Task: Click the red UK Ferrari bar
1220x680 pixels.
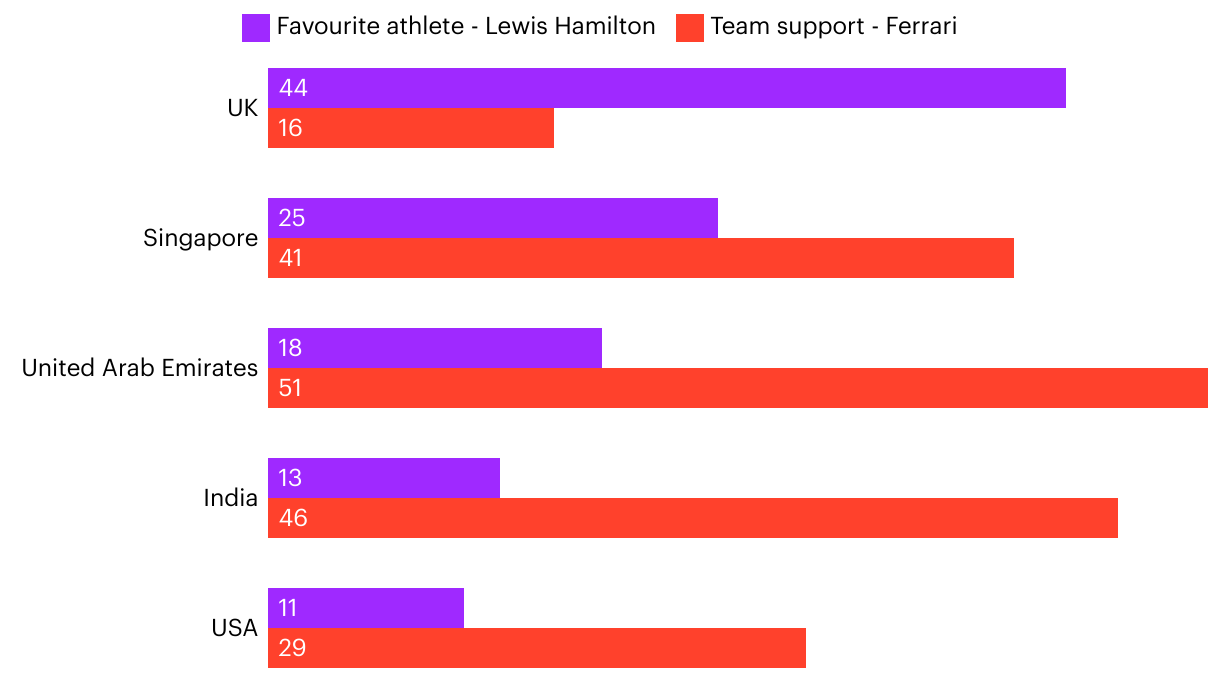Action: 410,128
